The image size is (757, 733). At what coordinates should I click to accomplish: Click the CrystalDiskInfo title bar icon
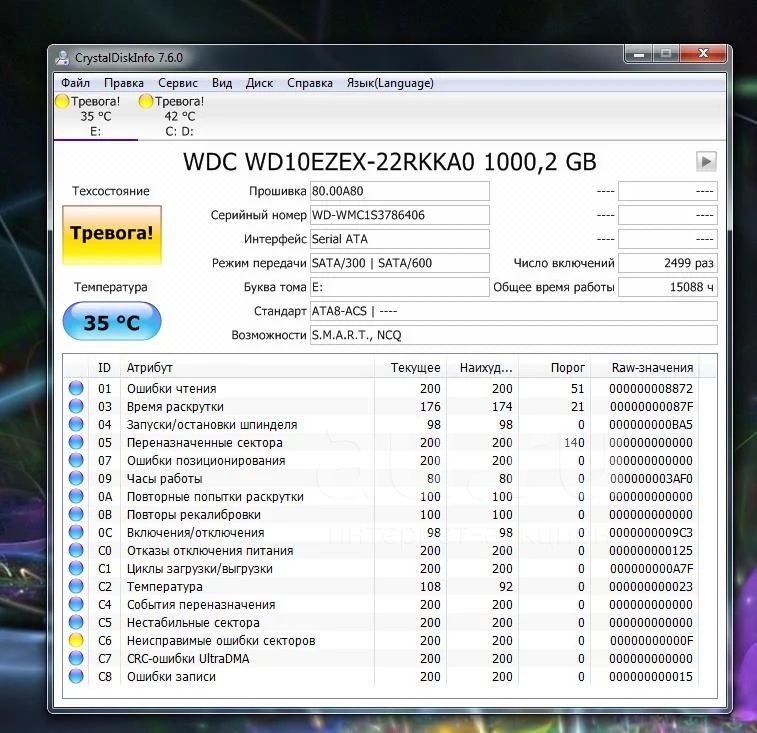62,57
